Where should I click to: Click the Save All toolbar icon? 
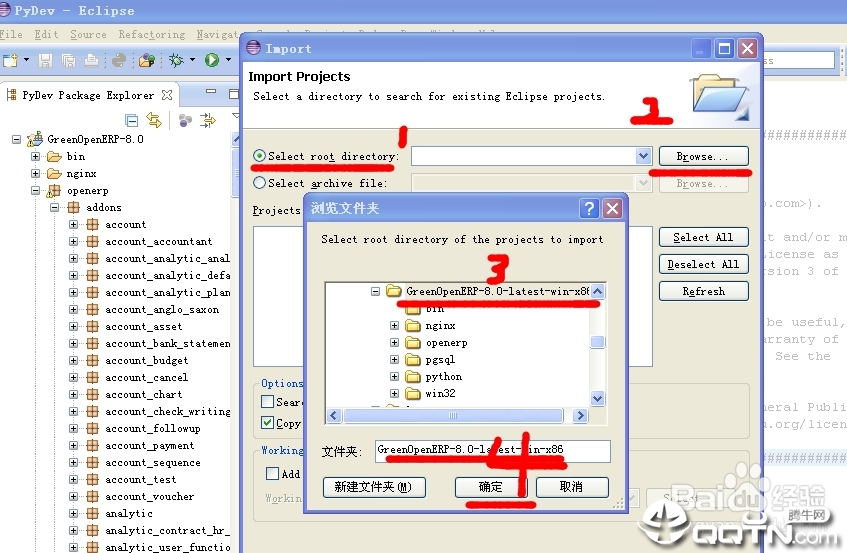pos(69,60)
